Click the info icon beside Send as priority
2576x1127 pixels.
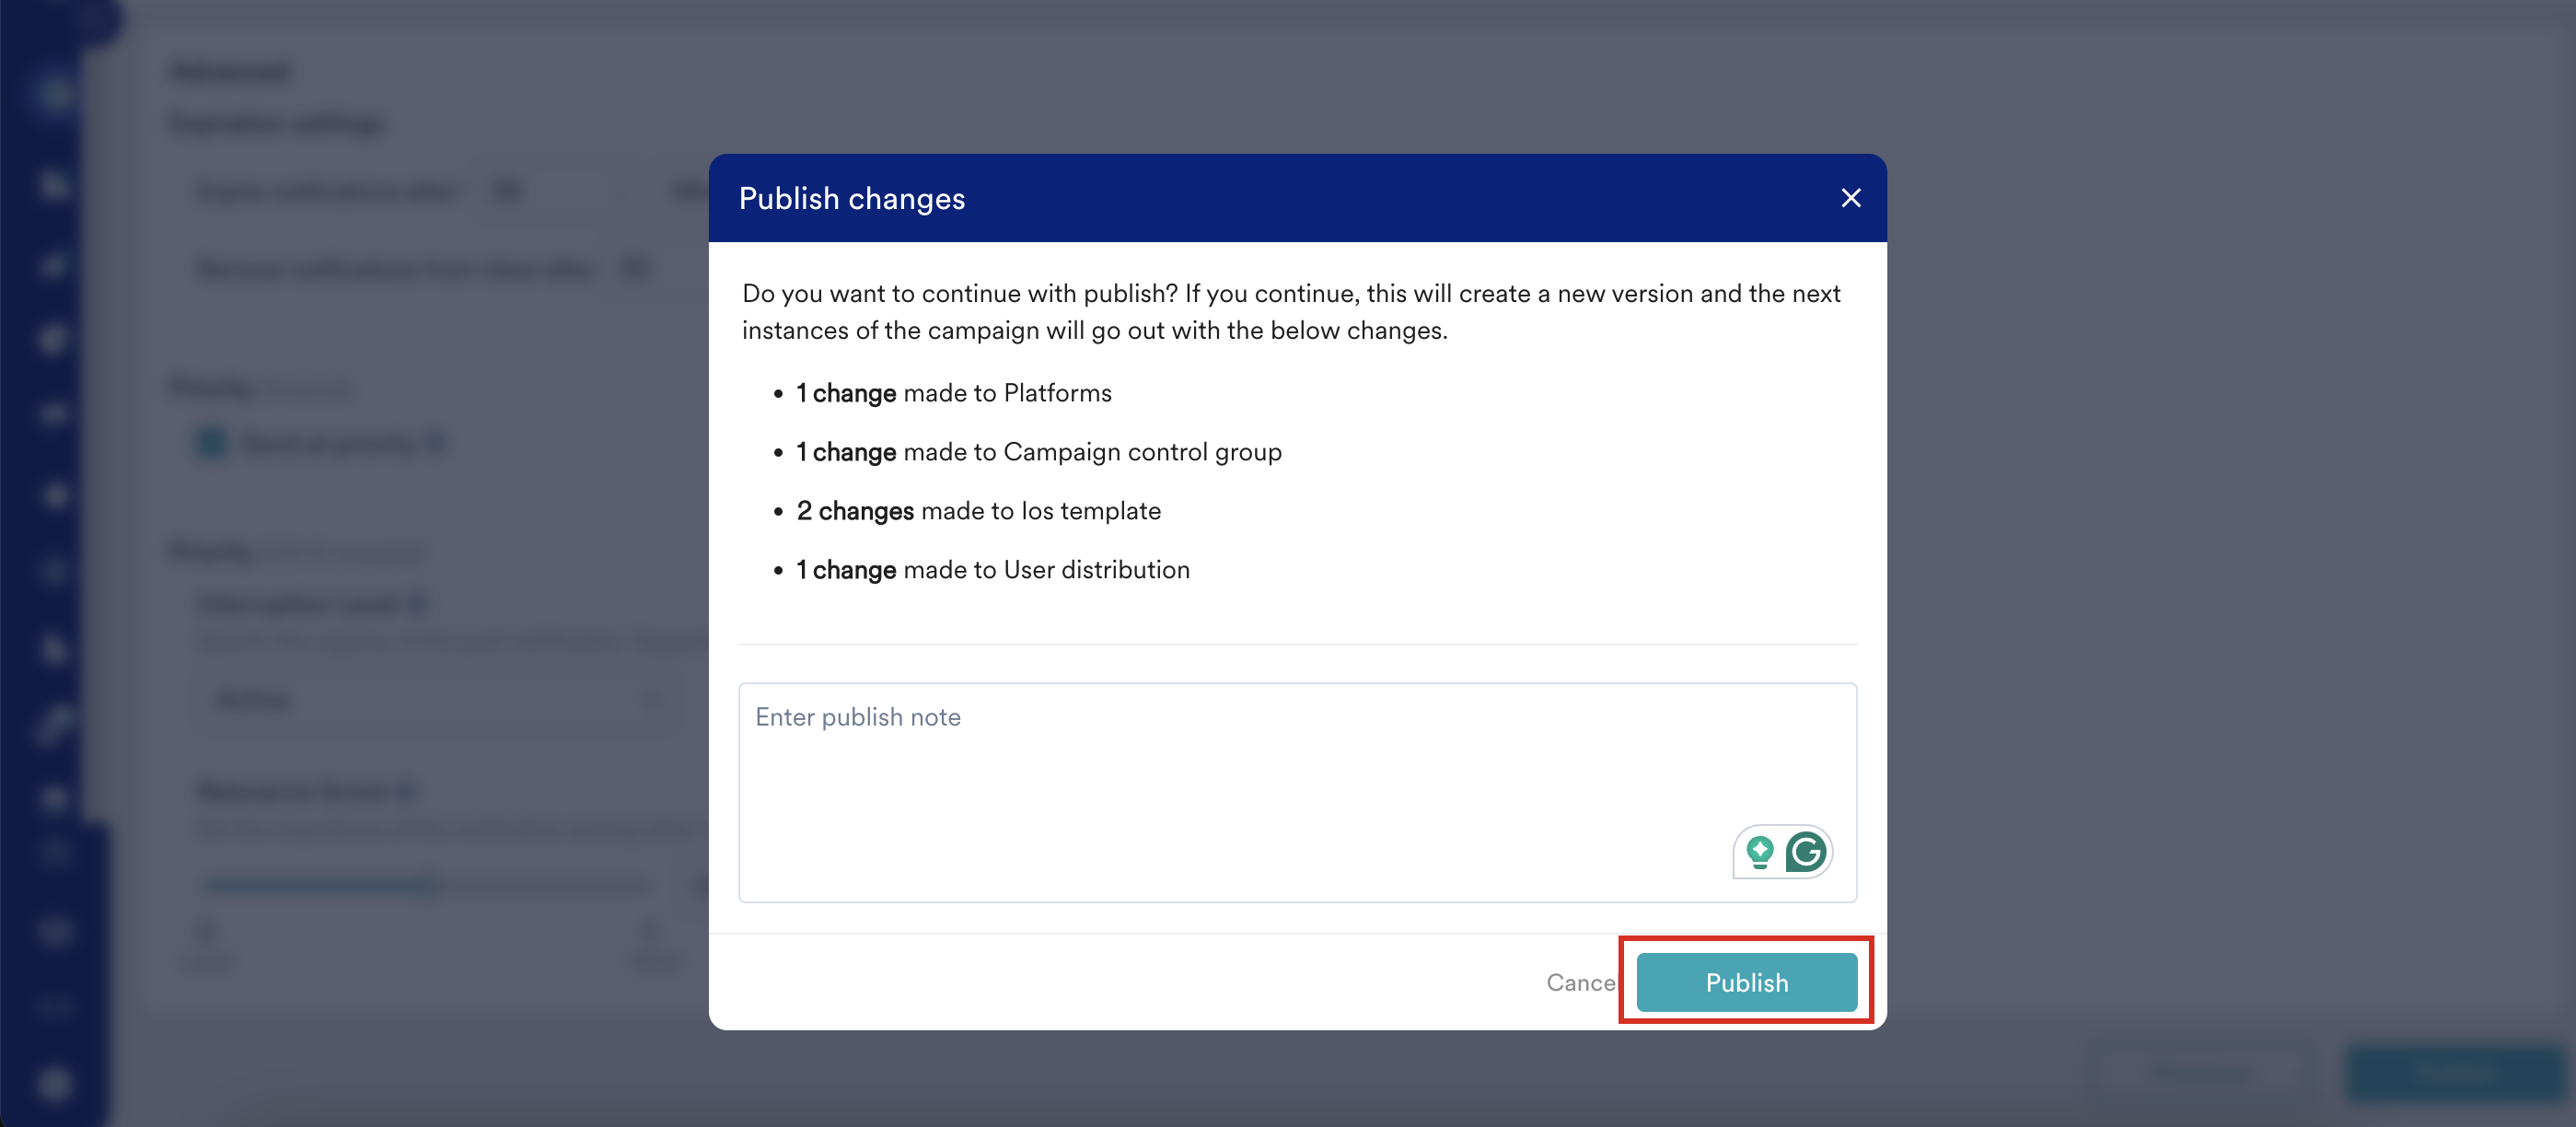tap(435, 443)
